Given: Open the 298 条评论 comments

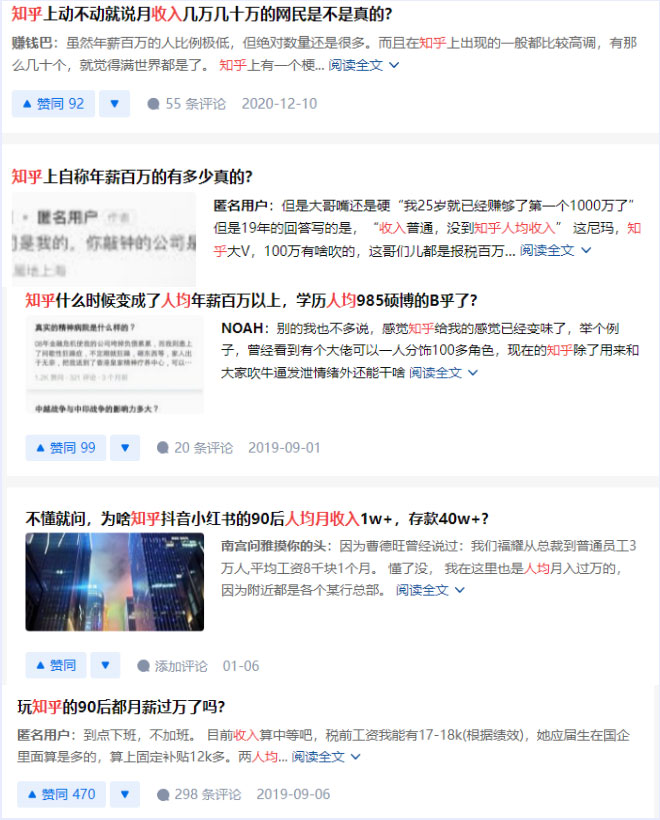Looking at the screenshot, I should pyautogui.click(x=199, y=794).
